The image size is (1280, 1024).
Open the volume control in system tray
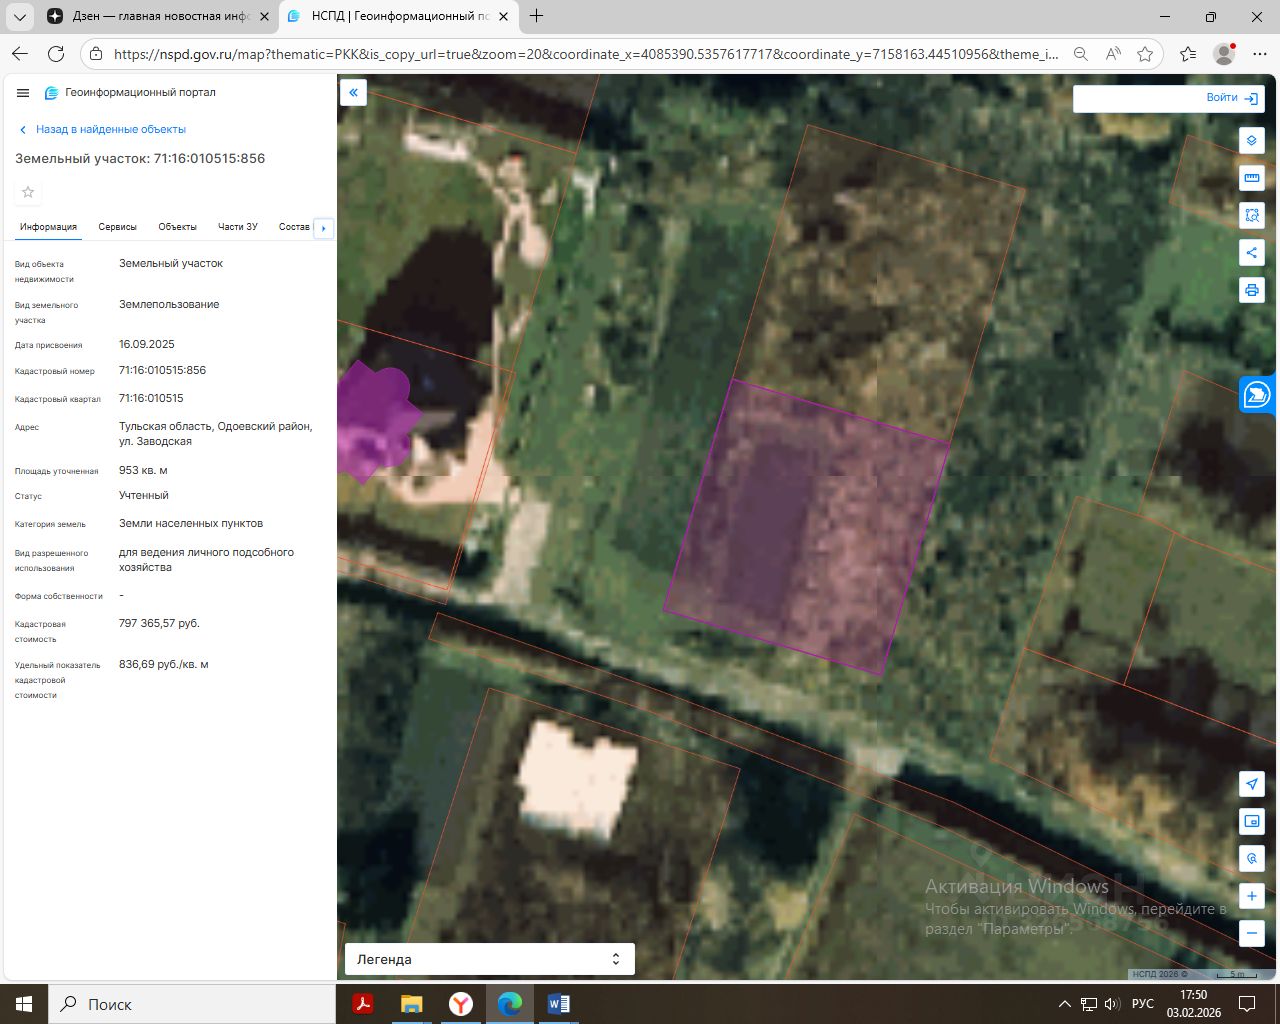click(1111, 1004)
